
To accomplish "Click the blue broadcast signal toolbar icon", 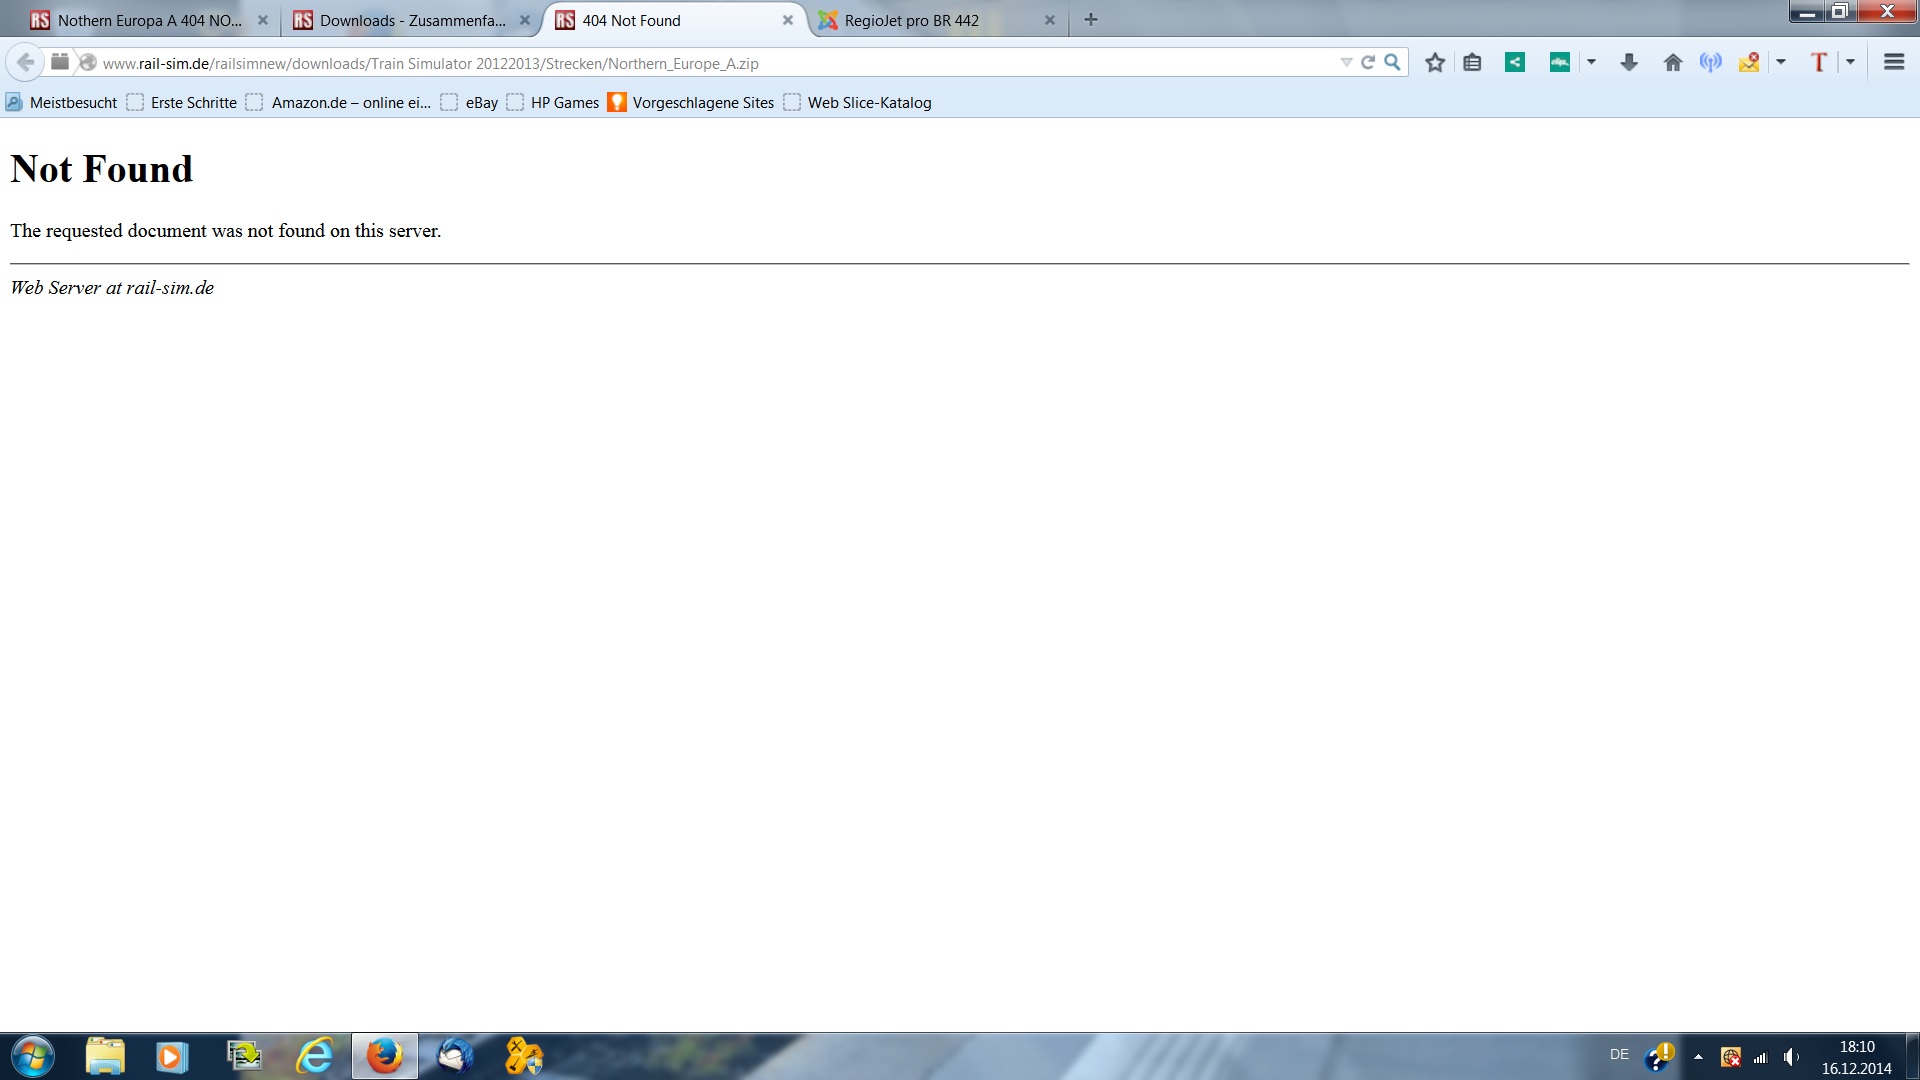I will pos(1711,63).
